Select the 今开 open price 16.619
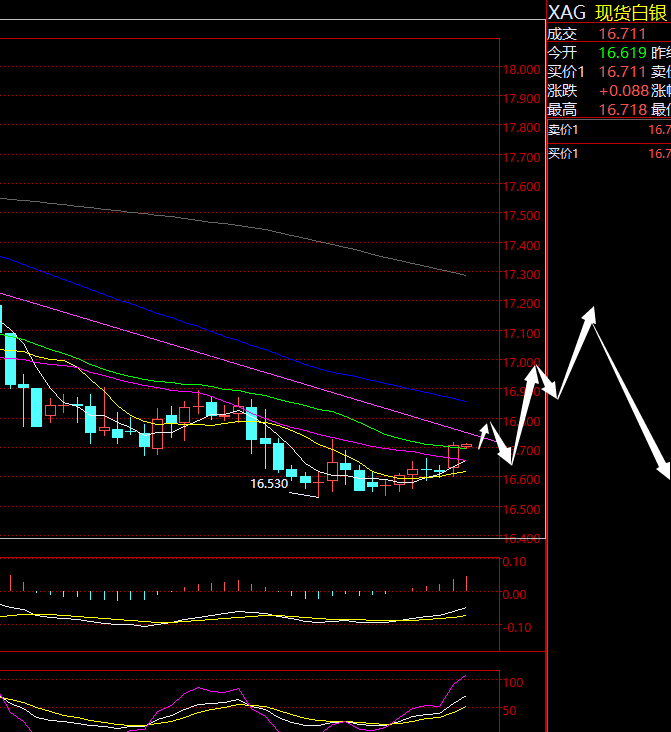Screen dimensions: 671x732 (622, 53)
